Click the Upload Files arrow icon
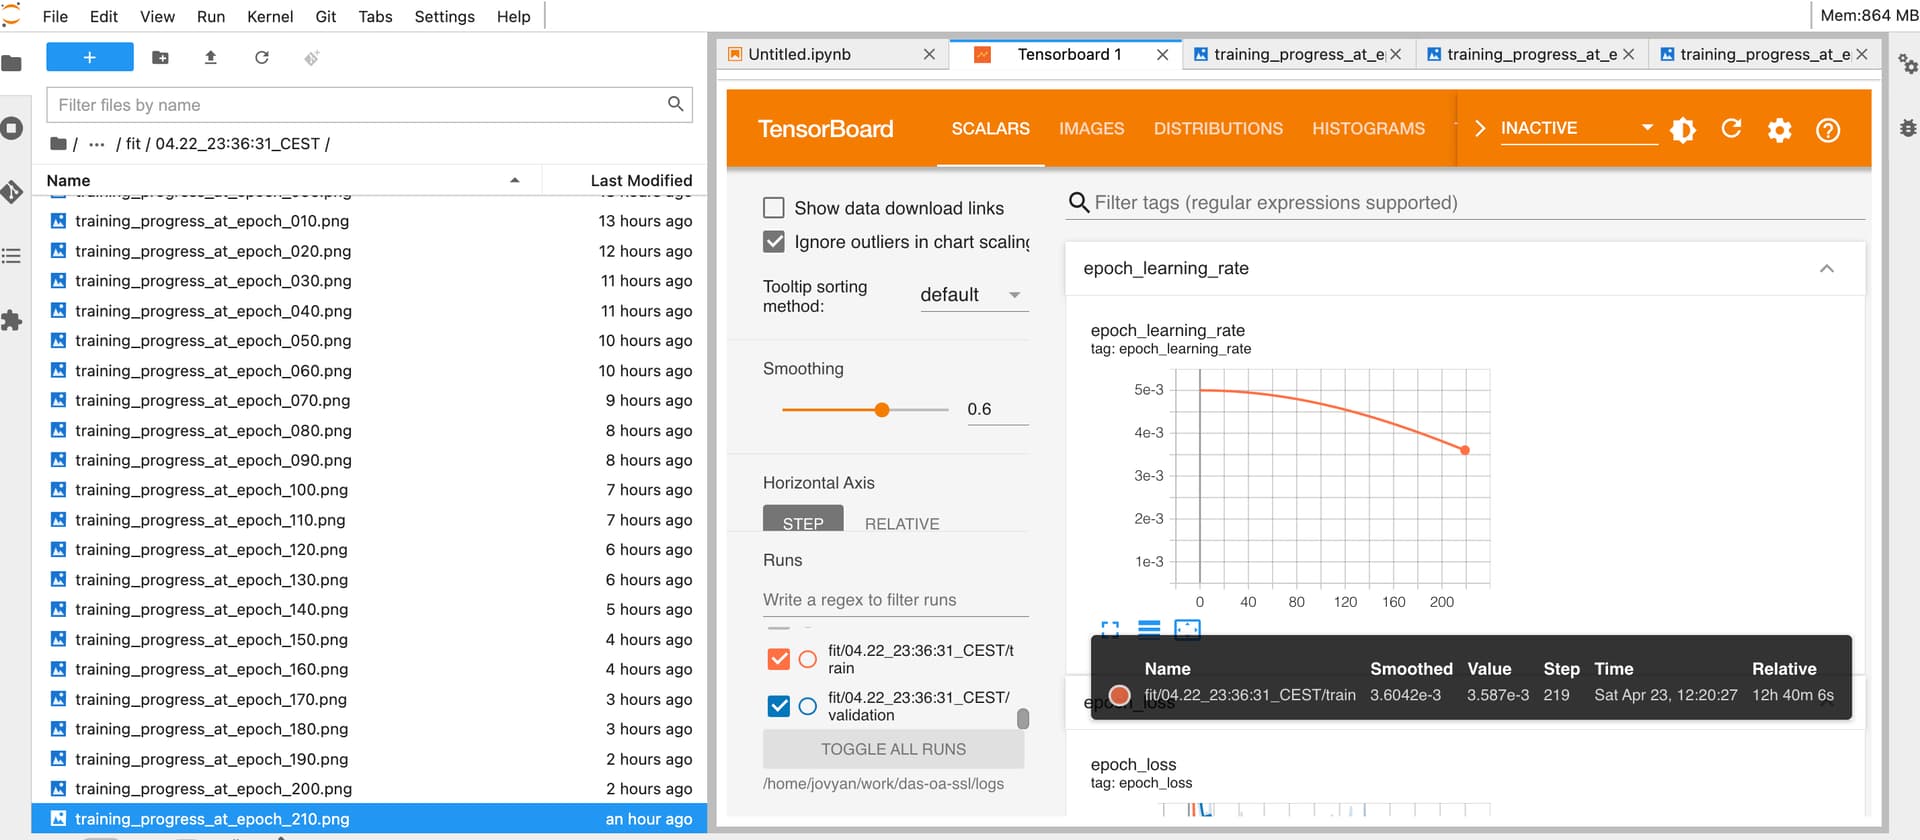 [210, 58]
